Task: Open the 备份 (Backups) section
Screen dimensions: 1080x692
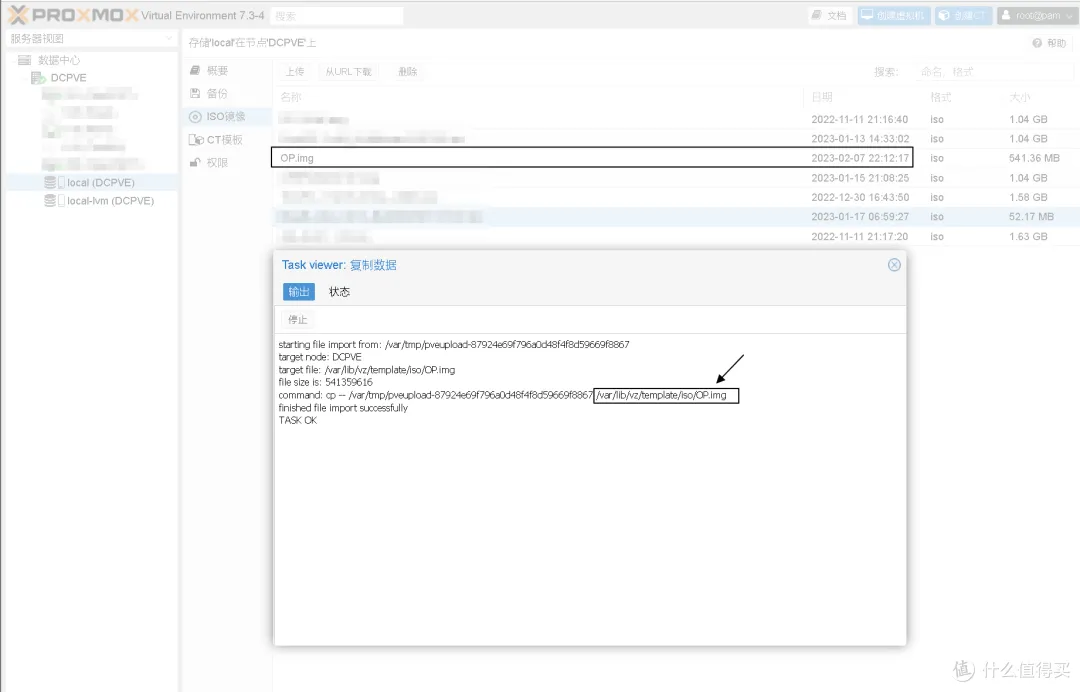Action: (x=216, y=93)
